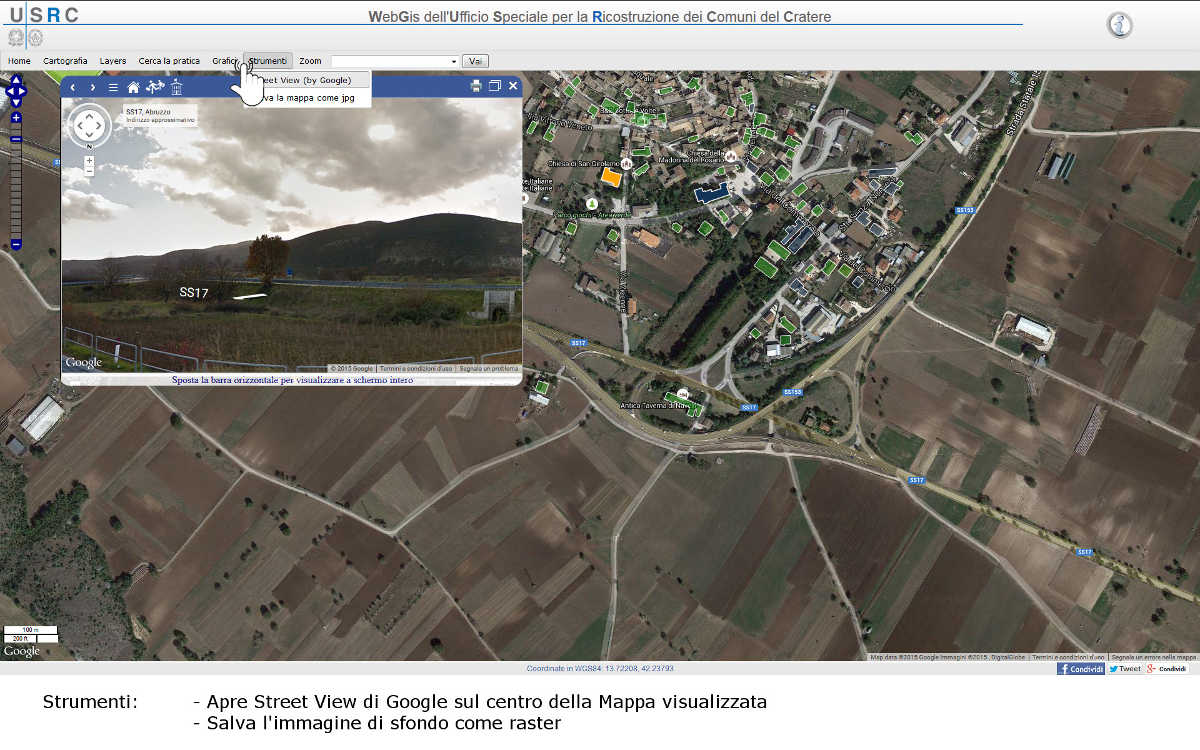1200x750 pixels.
Task: Zoom out the Street View image
Action: pyautogui.click(x=89, y=171)
